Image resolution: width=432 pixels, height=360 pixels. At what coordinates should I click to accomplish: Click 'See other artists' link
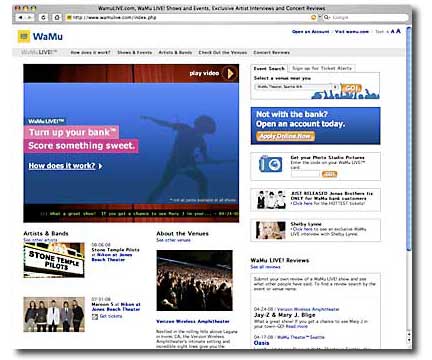tap(40, 240)
